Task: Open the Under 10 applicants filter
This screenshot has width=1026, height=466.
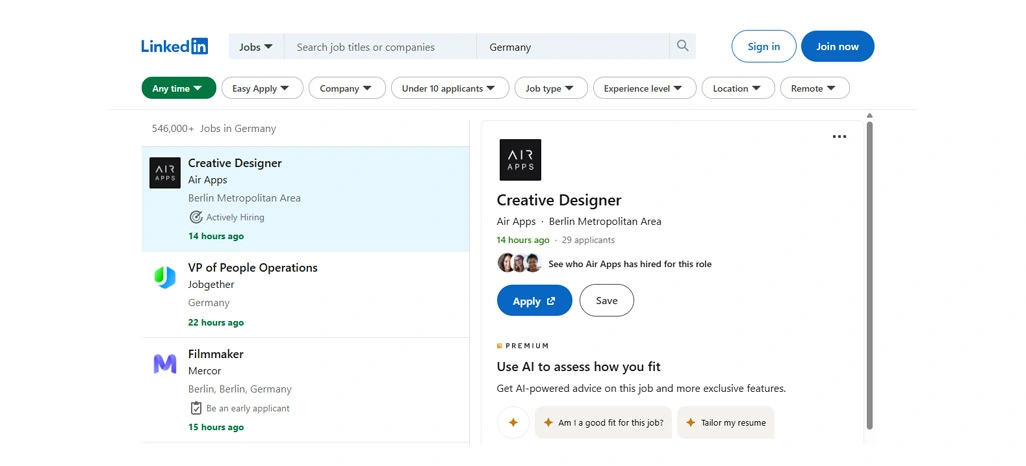Action: [x=450, y=88]
